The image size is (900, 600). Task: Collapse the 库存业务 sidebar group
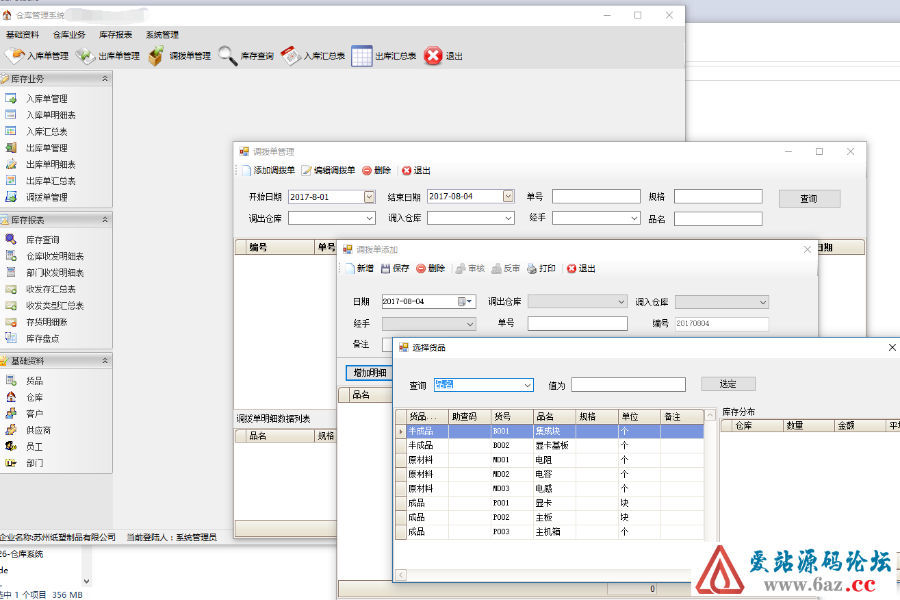[105, 79]
